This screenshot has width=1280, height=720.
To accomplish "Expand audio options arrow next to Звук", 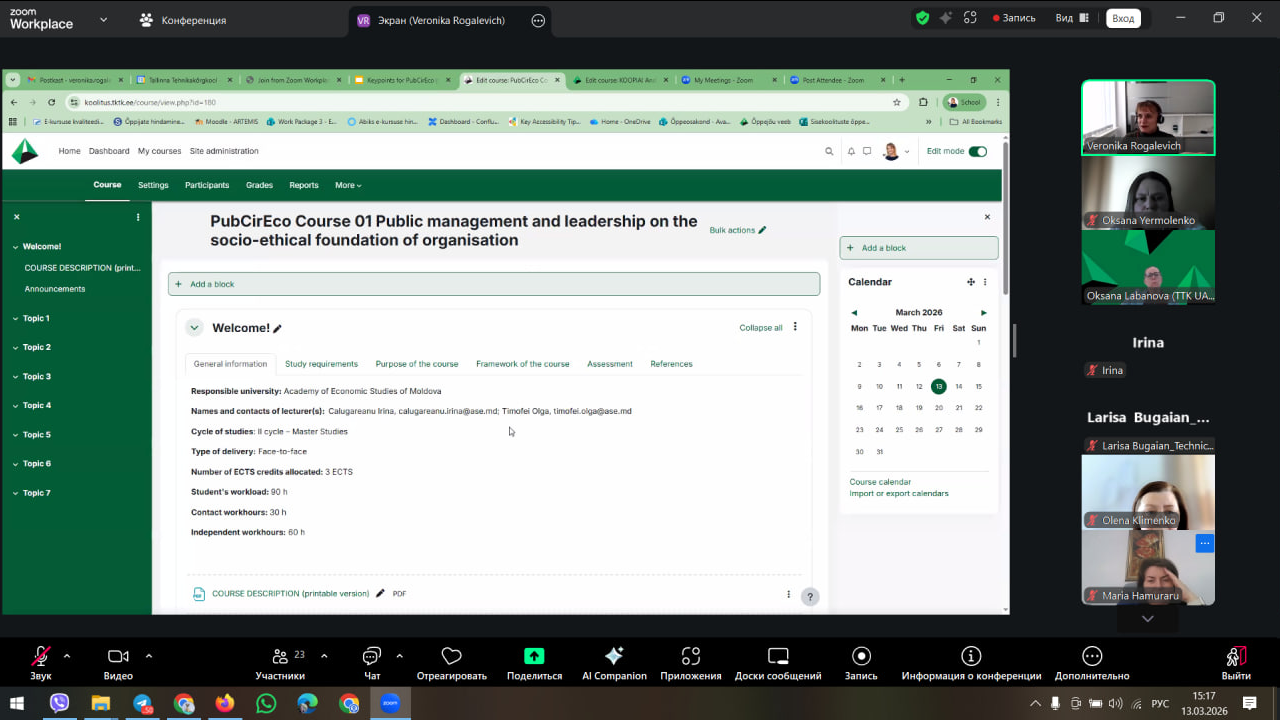I will click(x=67, y=656).
